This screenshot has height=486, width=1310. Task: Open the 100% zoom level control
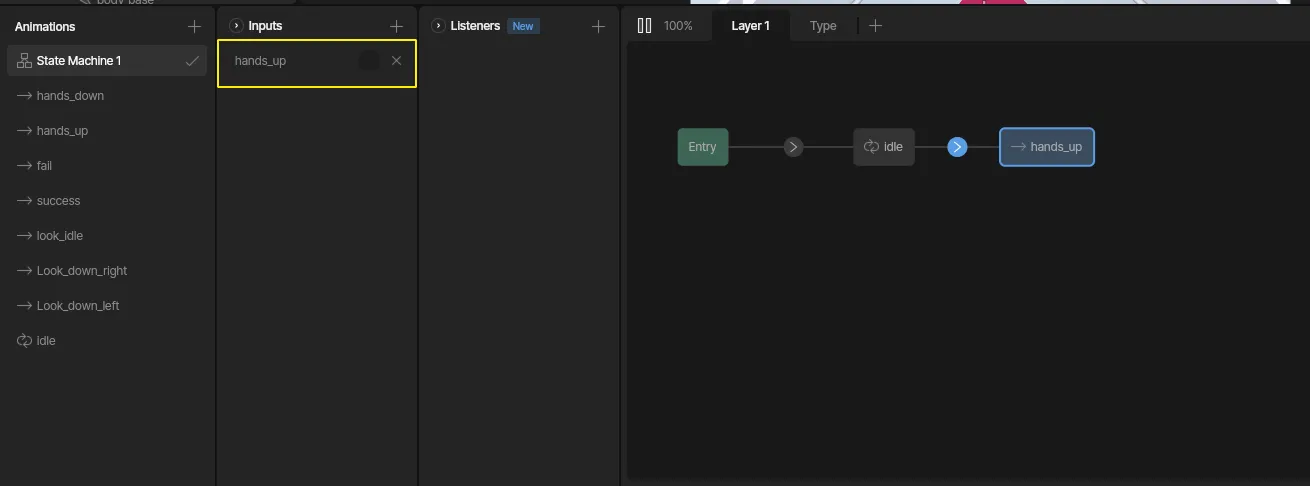point(678,26)
